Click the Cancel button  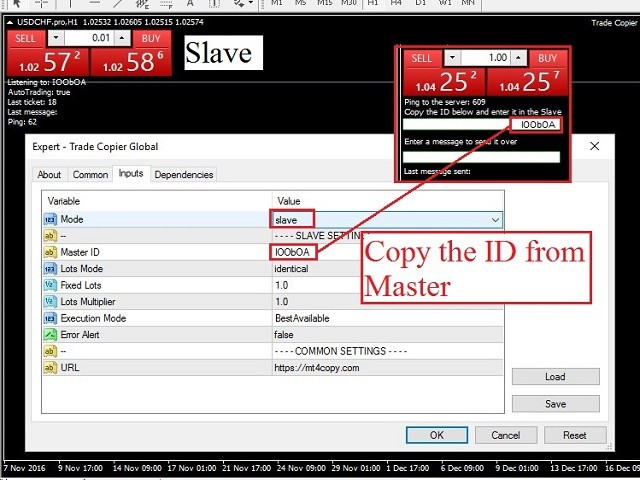tap(506, 435)
